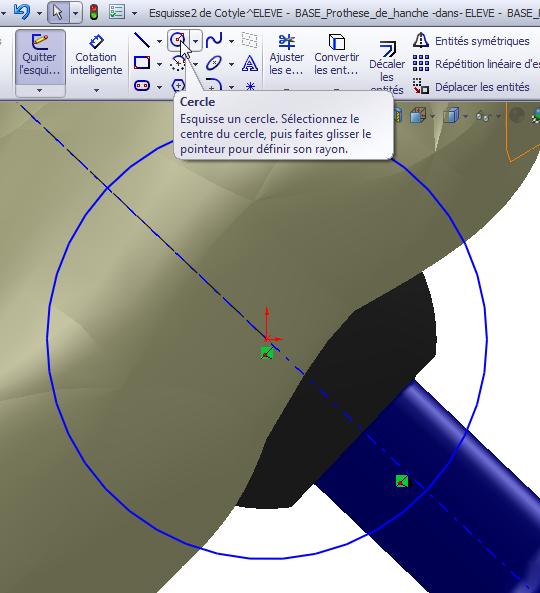
Task: Toggle Quitter l'esquisse sketch mode
Action: (40, 57)
